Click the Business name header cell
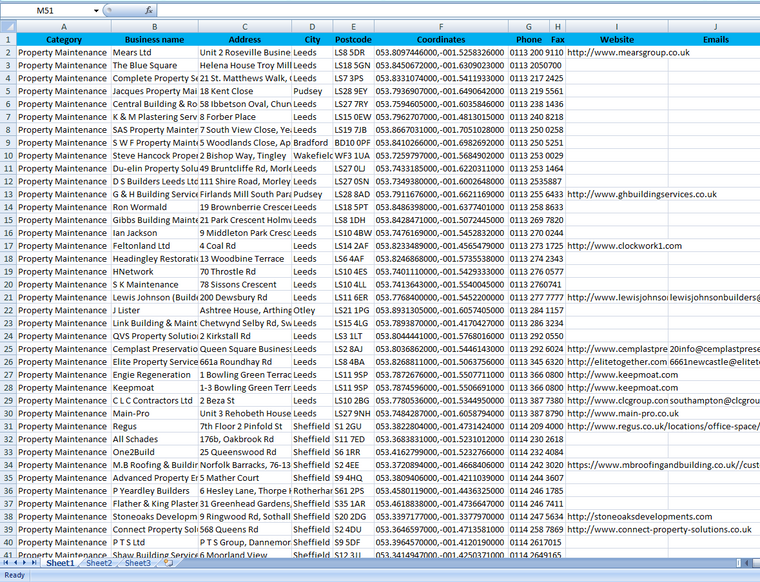Image resolution: width=760 pixels, height=582 pixels. pos(155,40)
